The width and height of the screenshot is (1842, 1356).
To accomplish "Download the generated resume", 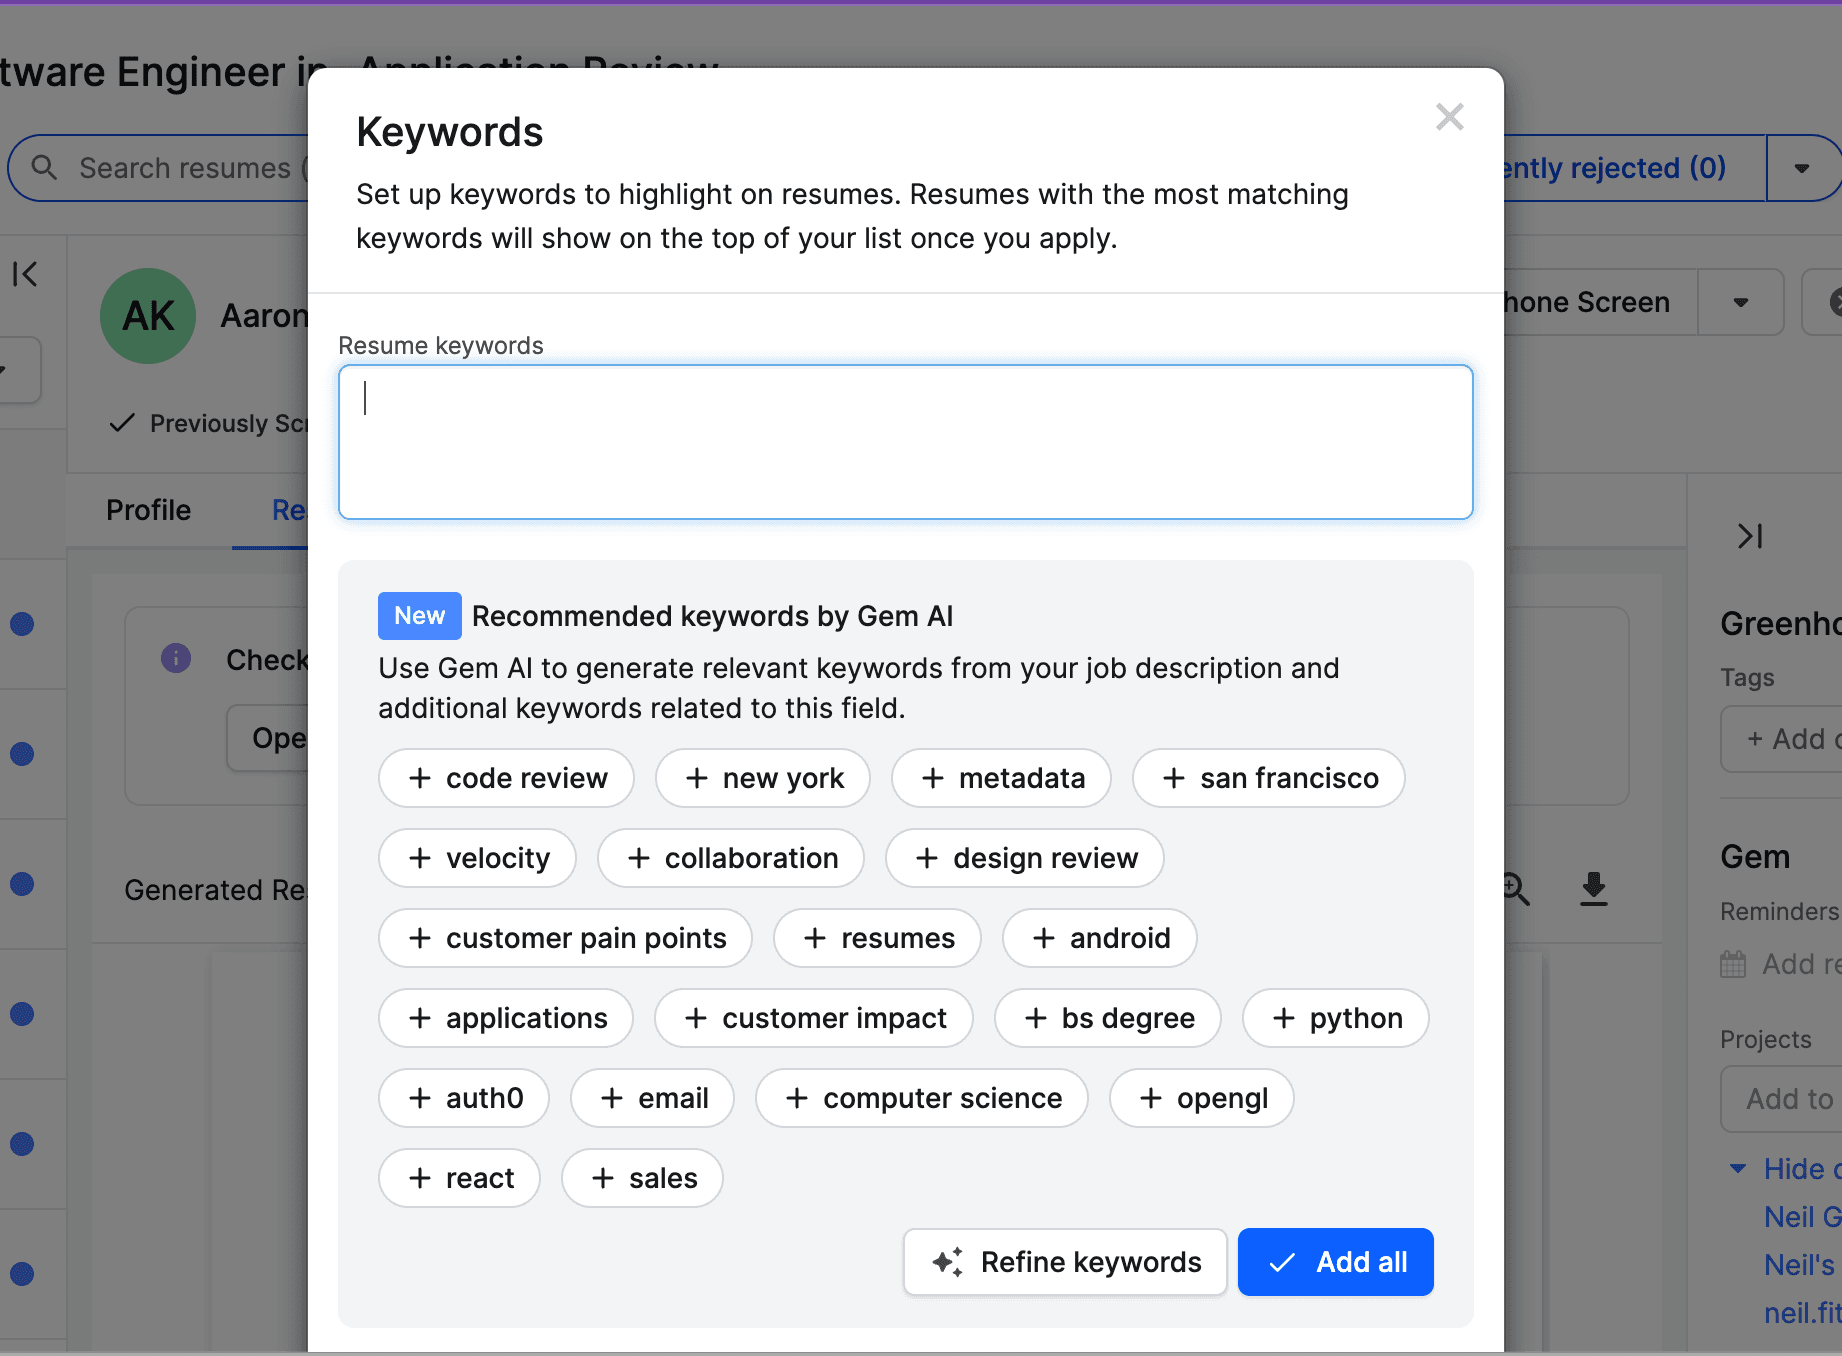I will click(1593, 890).
